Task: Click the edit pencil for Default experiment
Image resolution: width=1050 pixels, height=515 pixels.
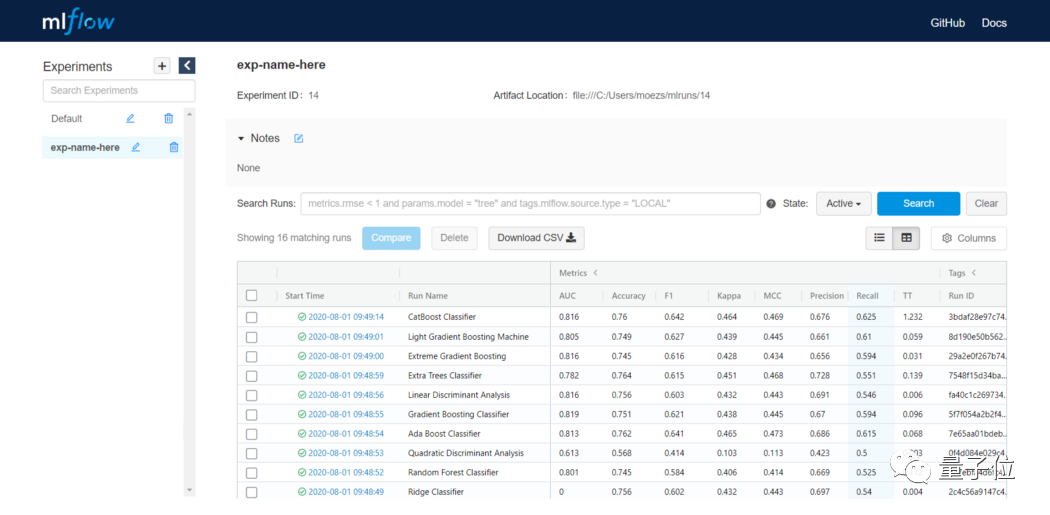Action: (x=130, y=118)
